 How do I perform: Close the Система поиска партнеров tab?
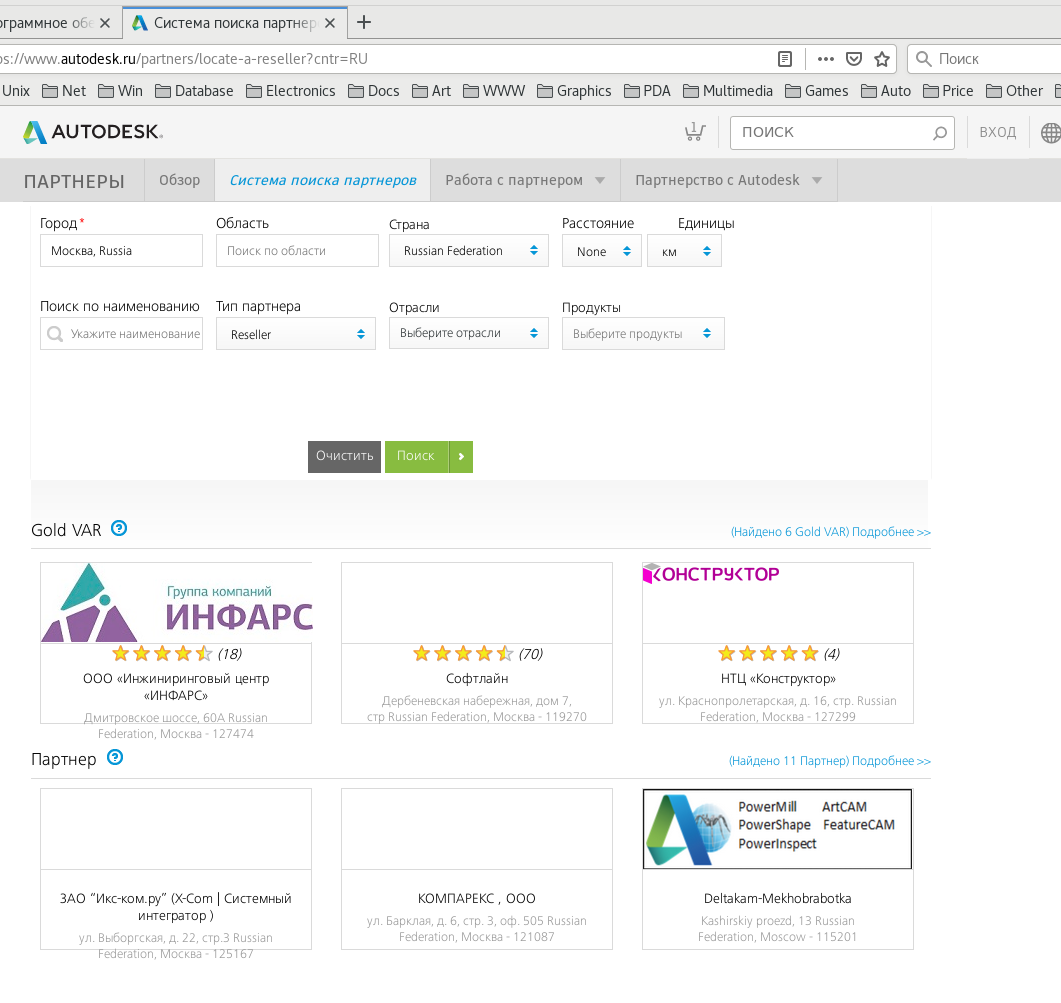pos(330,23)
